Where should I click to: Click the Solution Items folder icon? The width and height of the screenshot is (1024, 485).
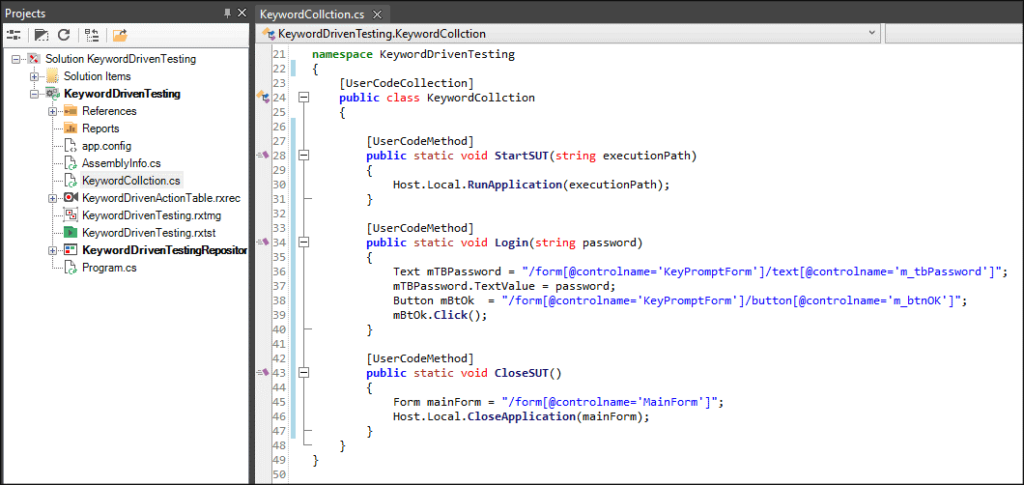(x=52, y=76)
